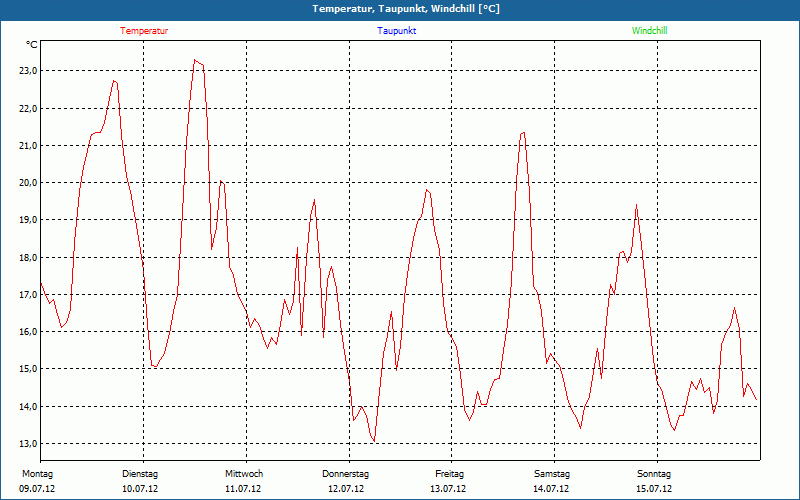Click the date 10.07.12
This screenshot has height=500, width=800.
140,489
